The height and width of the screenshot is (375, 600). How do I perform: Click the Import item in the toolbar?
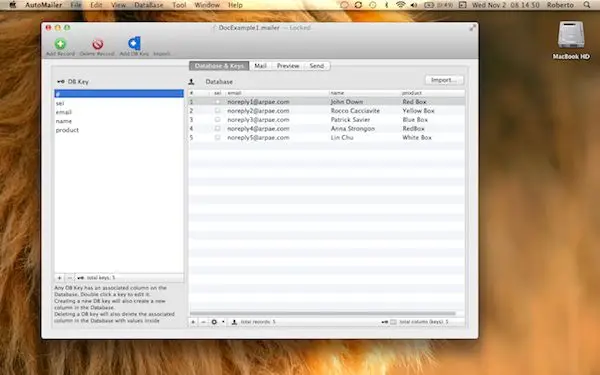click(x=161, y=54)
